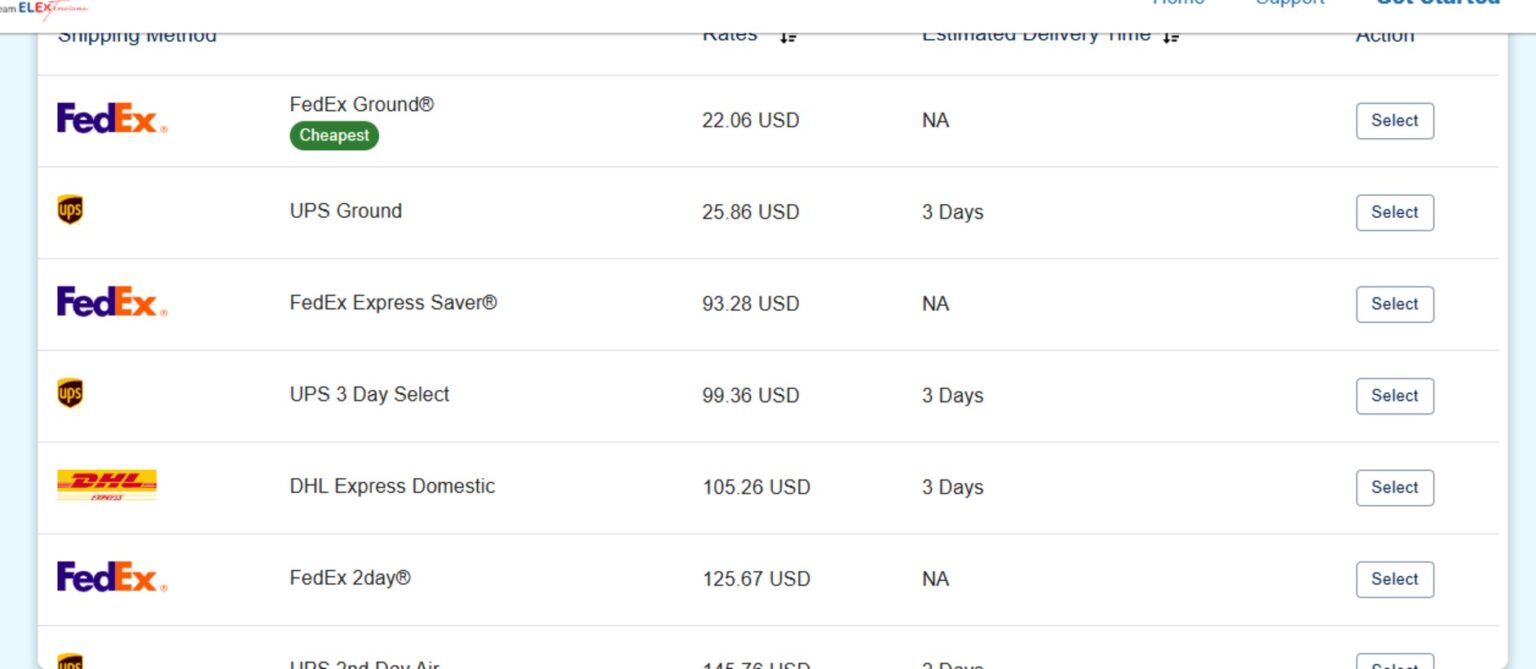Pick the FedEx 2day Select button
This screenshot has height=669, width=1536.
1394,579
